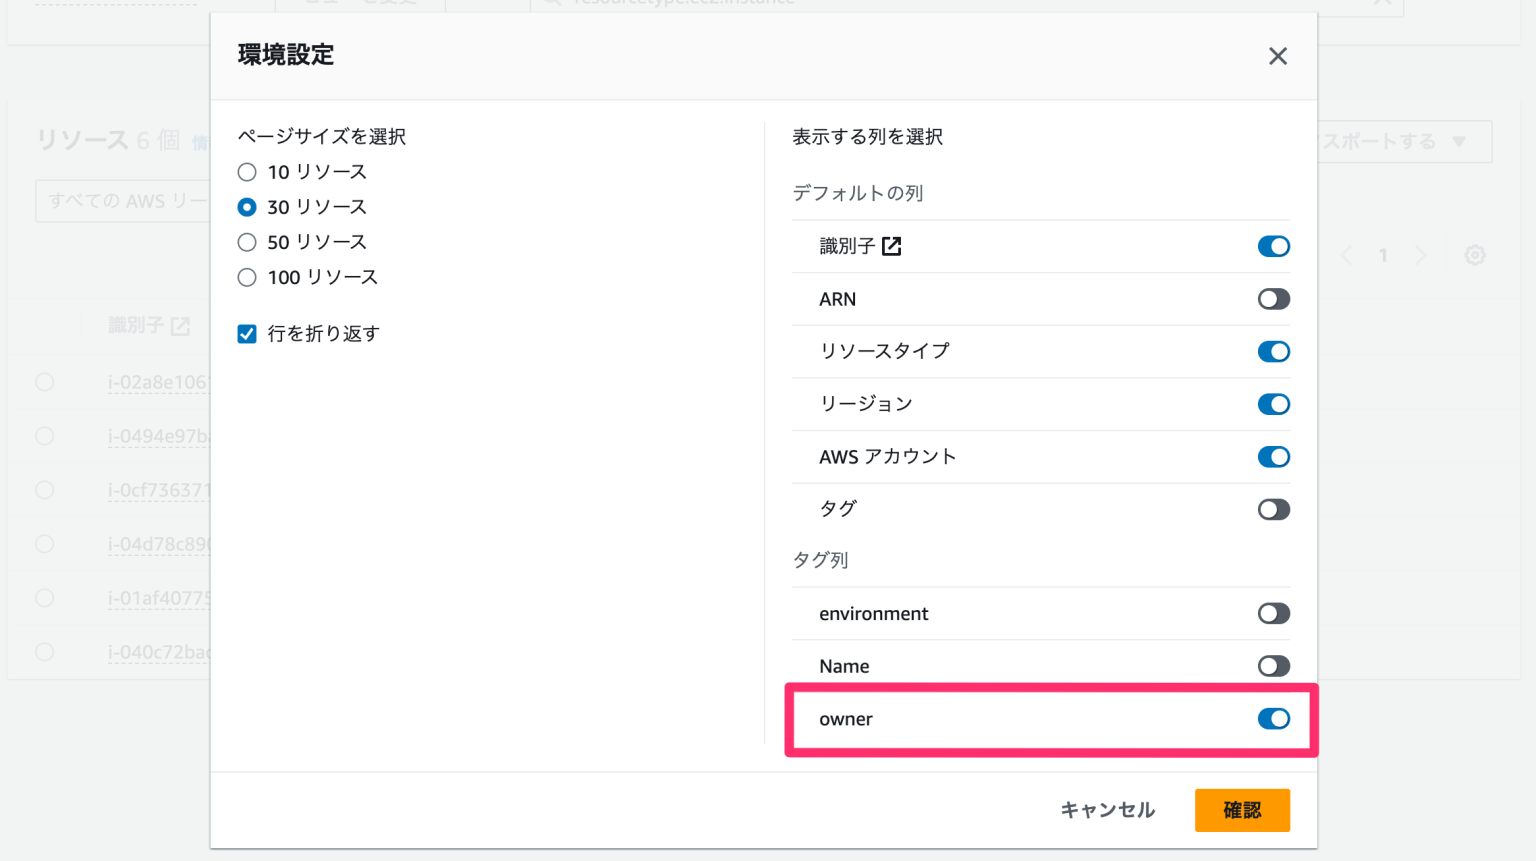
Task: Uncheck the 行を折り返す checkbox
Action: point(247,334)
